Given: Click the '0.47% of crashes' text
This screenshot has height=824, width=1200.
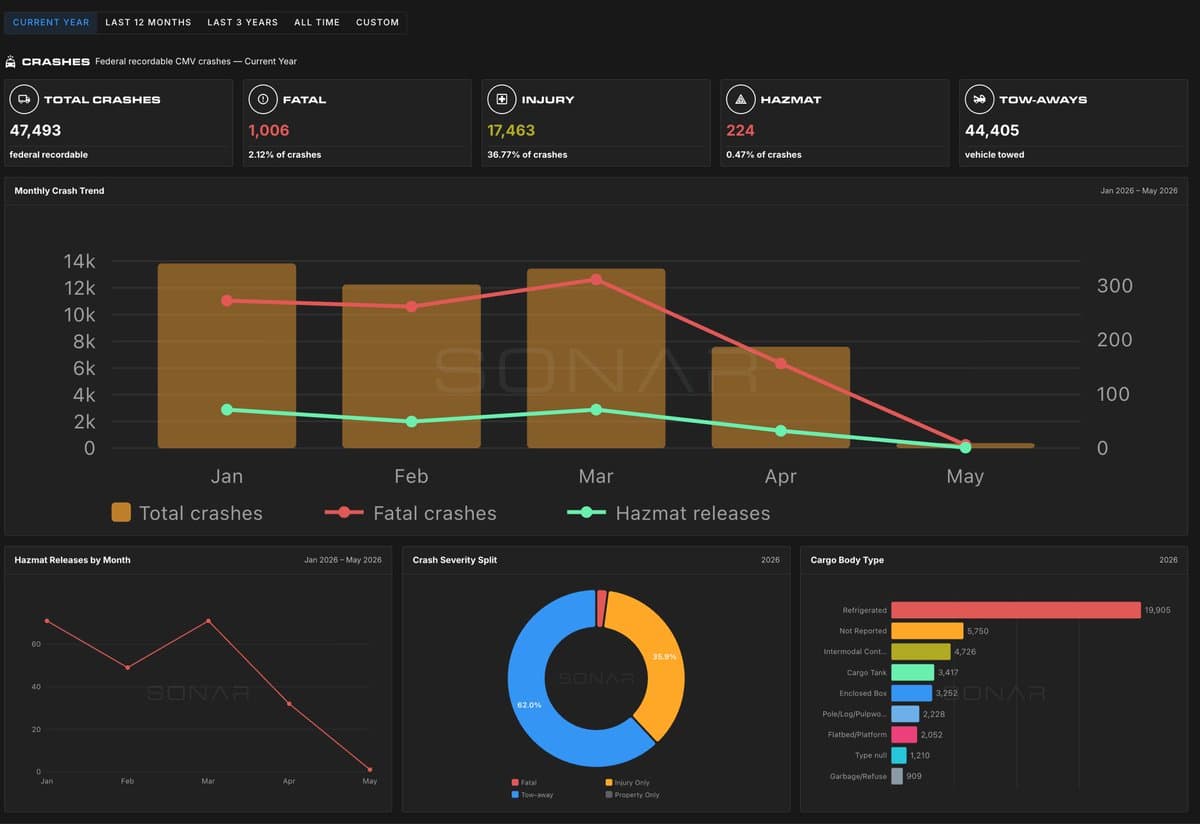Looking at the screenshot, I should click(x=764, y=155).
